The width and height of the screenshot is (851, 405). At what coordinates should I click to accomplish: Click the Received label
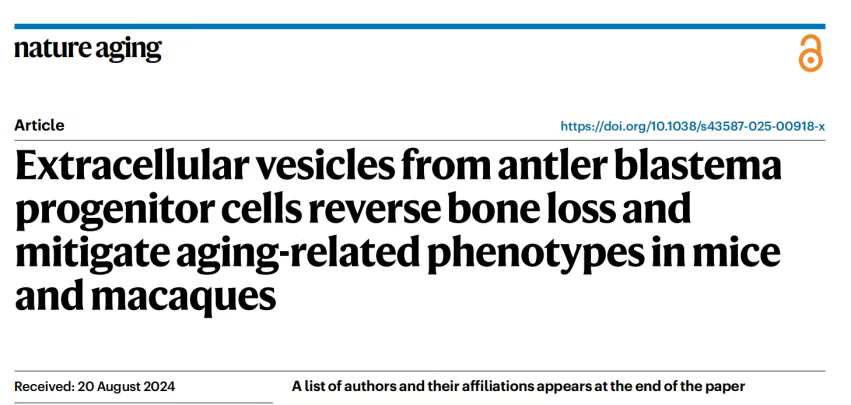coord(45,386)
